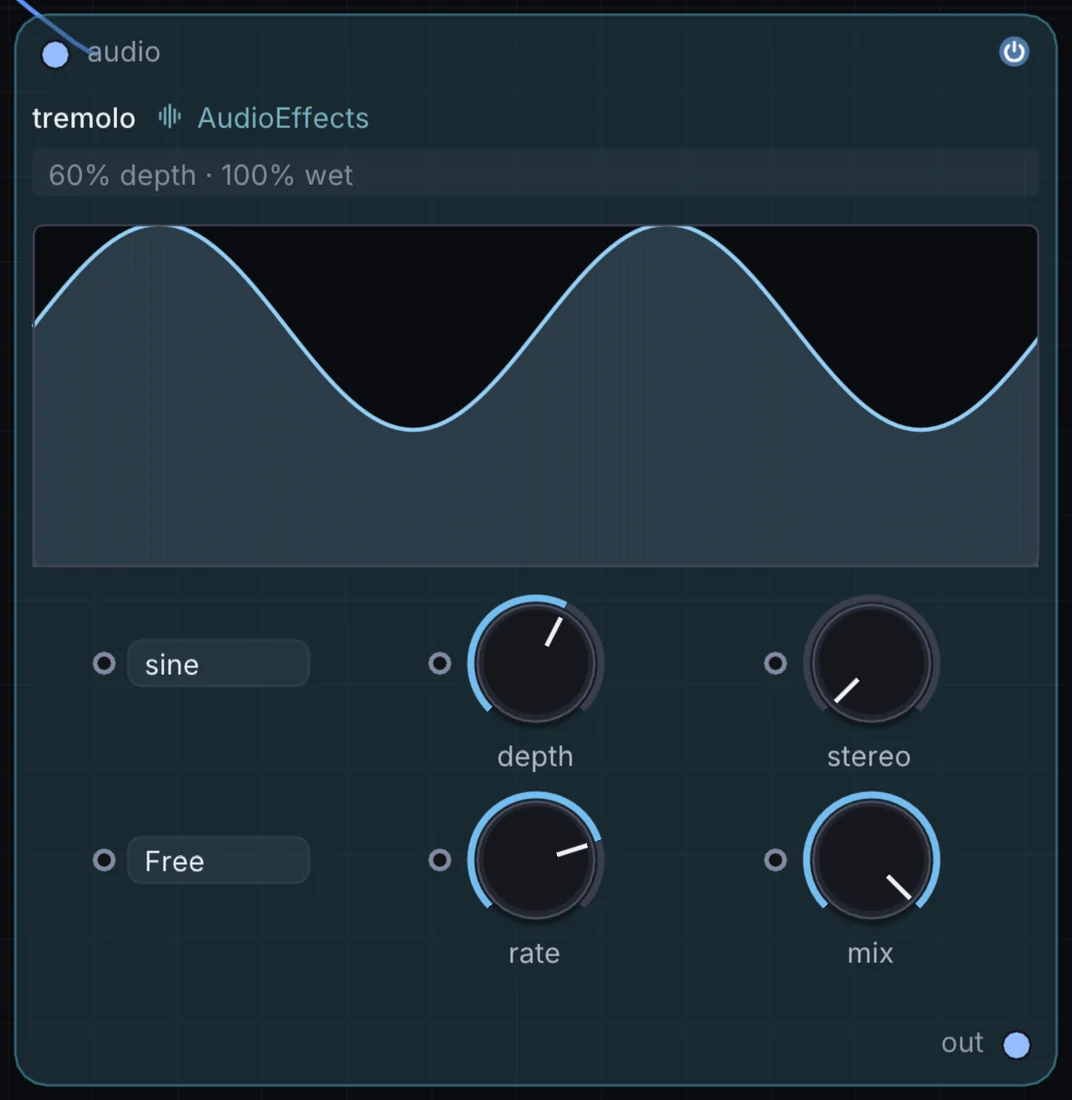The image size is (1072, 1100).
Task: Click modulation port next to Free
Action: click(x=104, y=859)
